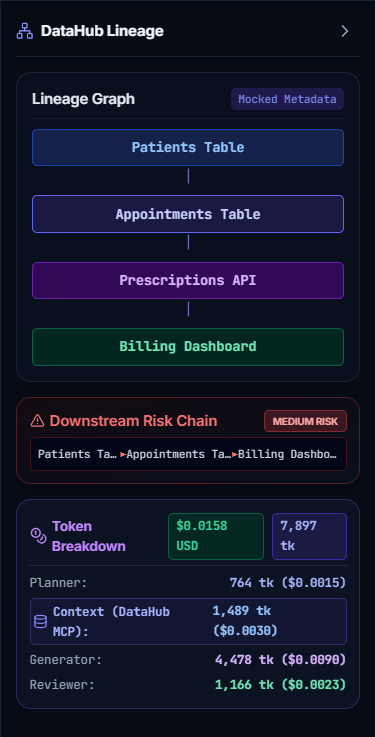Viewport: 375px width, 737px height.
Task: Click the second red arrow before Billing Dashboard
Action: pos(234,455)
